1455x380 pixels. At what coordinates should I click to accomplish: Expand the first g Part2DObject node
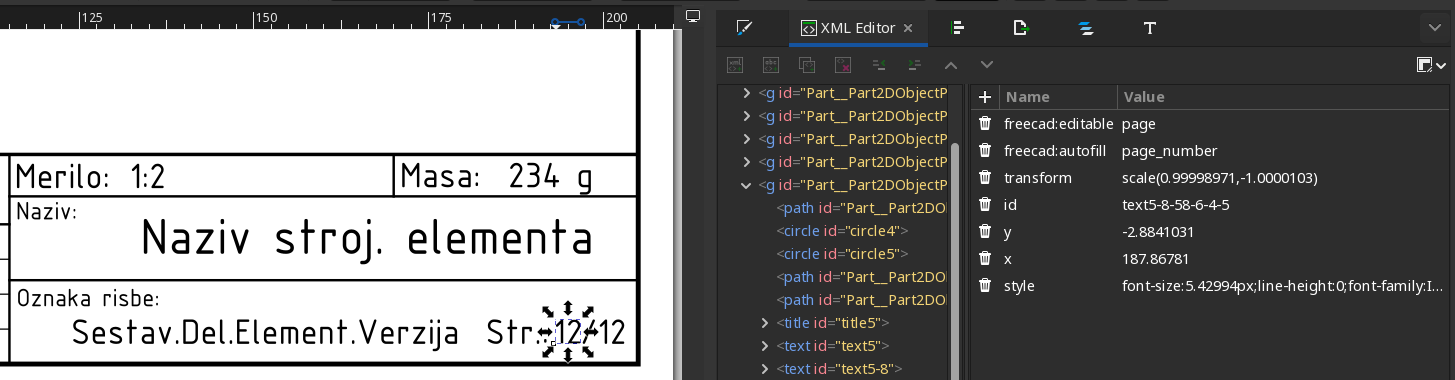click(746, 93)
